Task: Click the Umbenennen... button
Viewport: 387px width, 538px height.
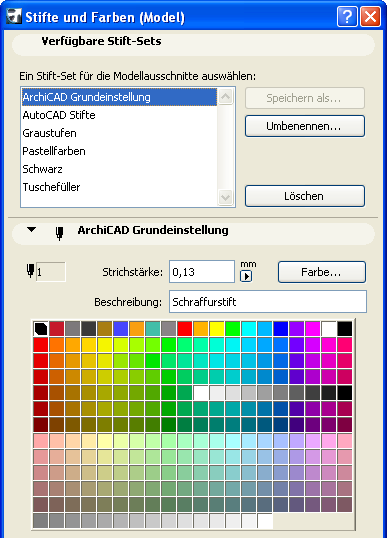Action: [305, 126]
